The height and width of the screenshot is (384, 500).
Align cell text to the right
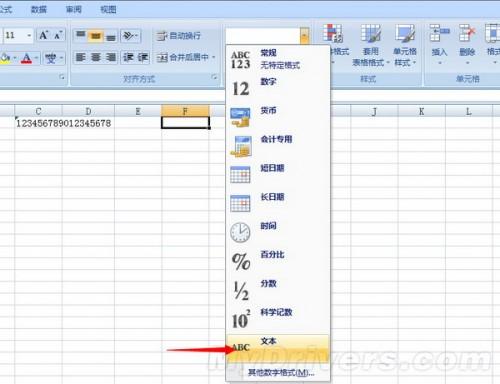(x=110, y=57)
